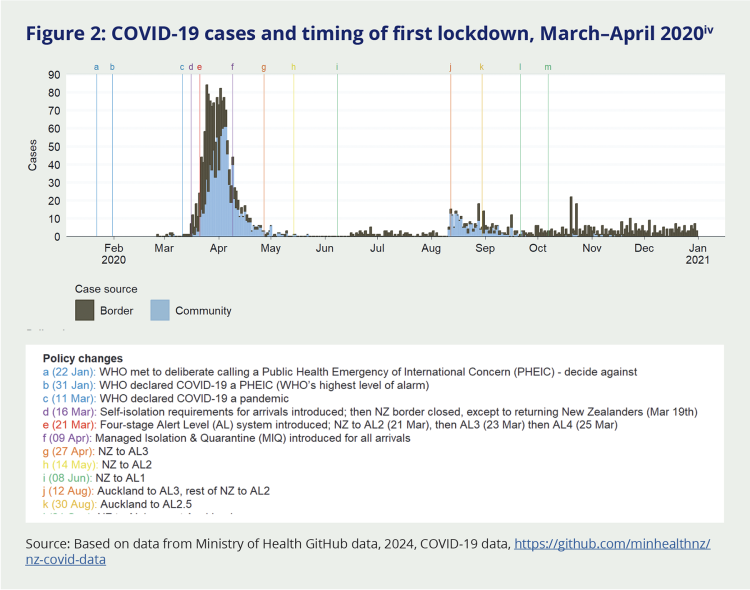Select timeline marker 'j' above the chart
The height and width of the screenshot is (590, 750).
click(450, 67)
